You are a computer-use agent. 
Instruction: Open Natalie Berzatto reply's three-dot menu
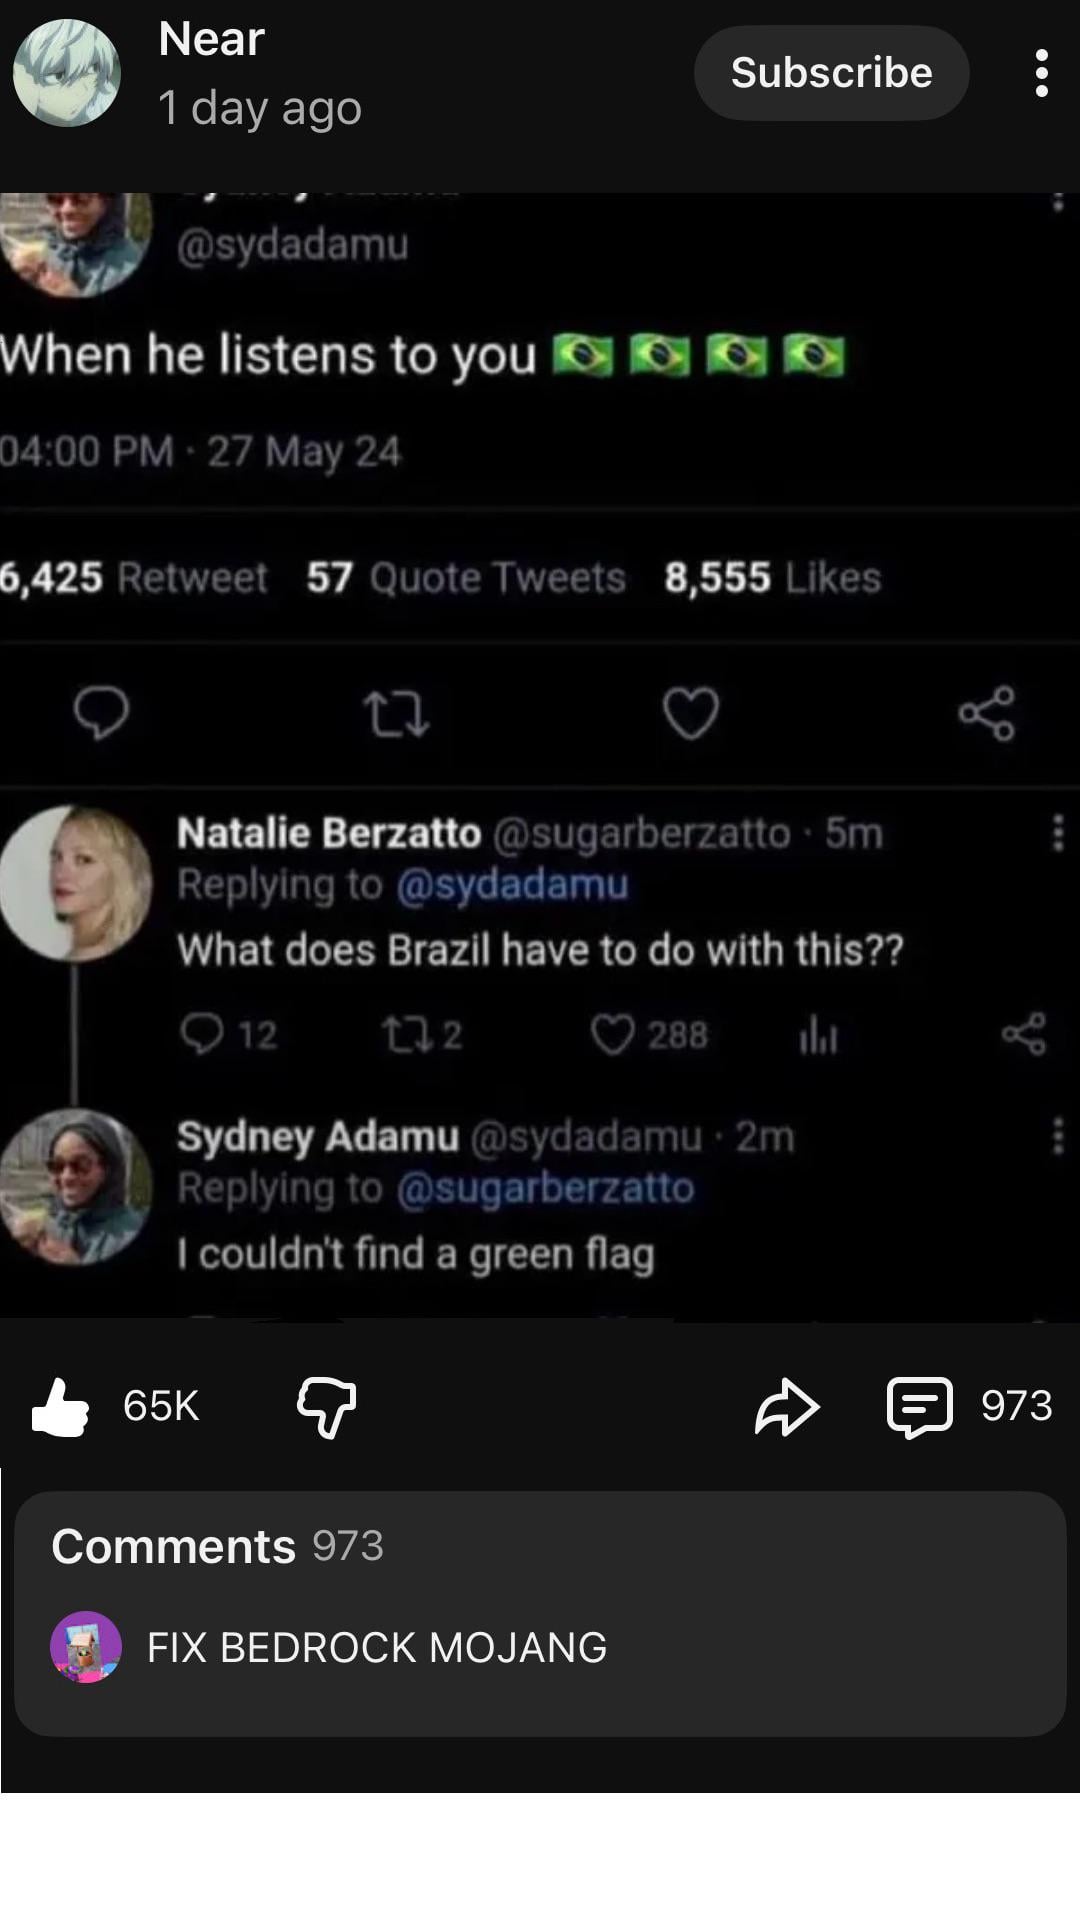click(1057, 832)
